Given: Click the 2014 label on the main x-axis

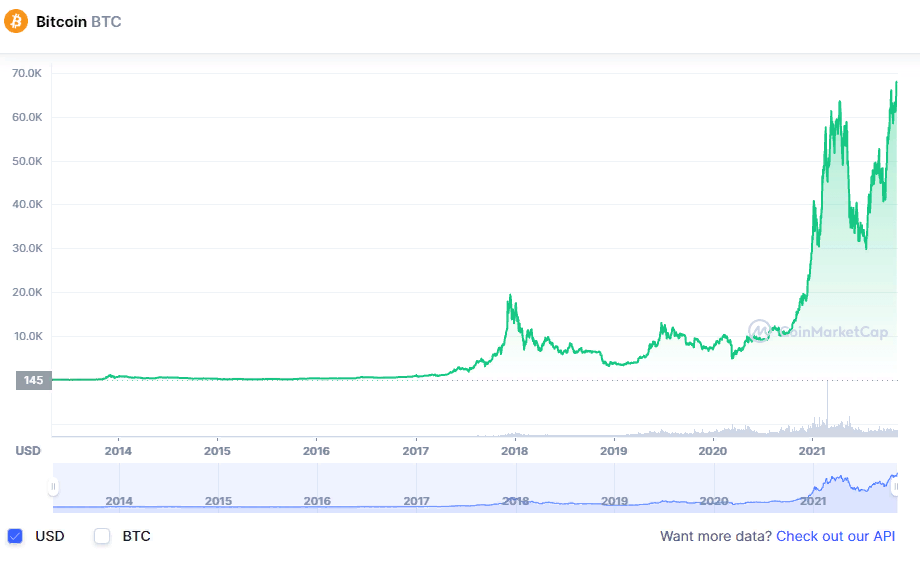Looking at the screenshot, I should click(x=118, y=451).
